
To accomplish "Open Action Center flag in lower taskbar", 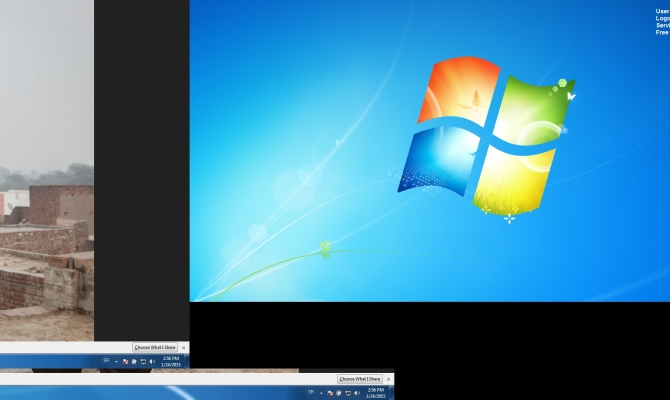I will coord(330,392).
